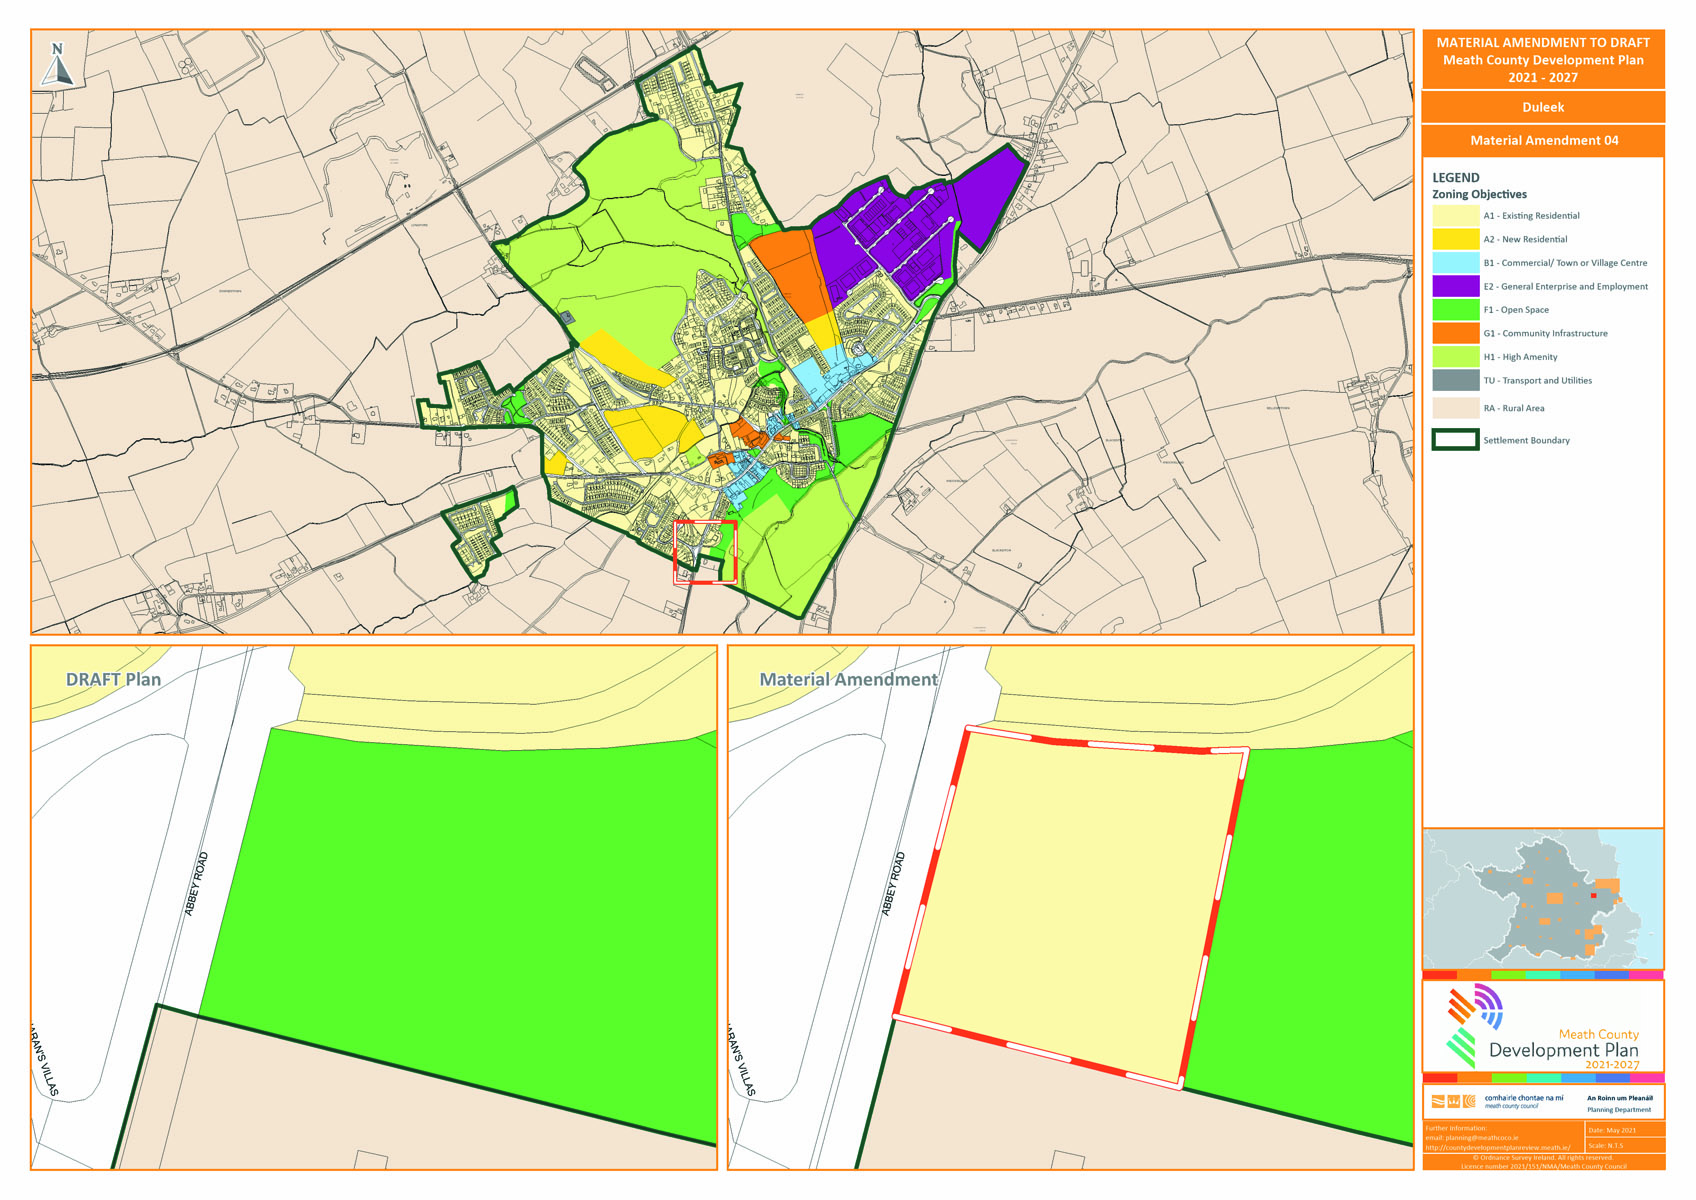Select the crown logo of Meath County Council
The image size is (1696, 1200).
click(1455, 1100)
